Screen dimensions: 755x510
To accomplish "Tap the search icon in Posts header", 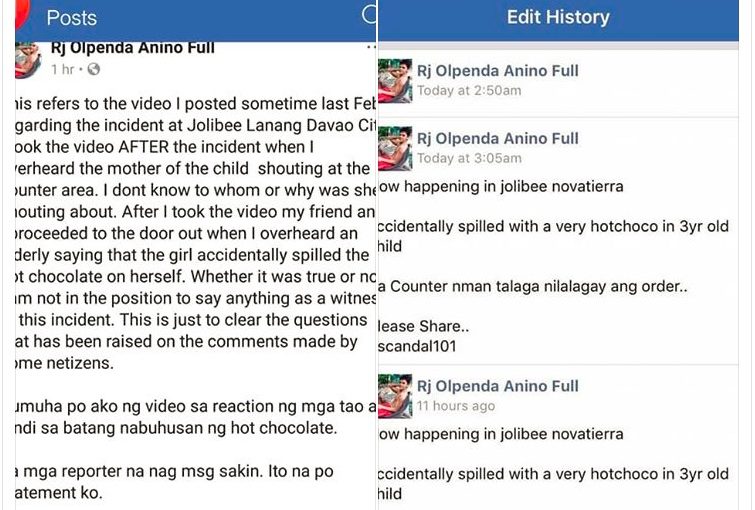I will click(x=369, y=15).
